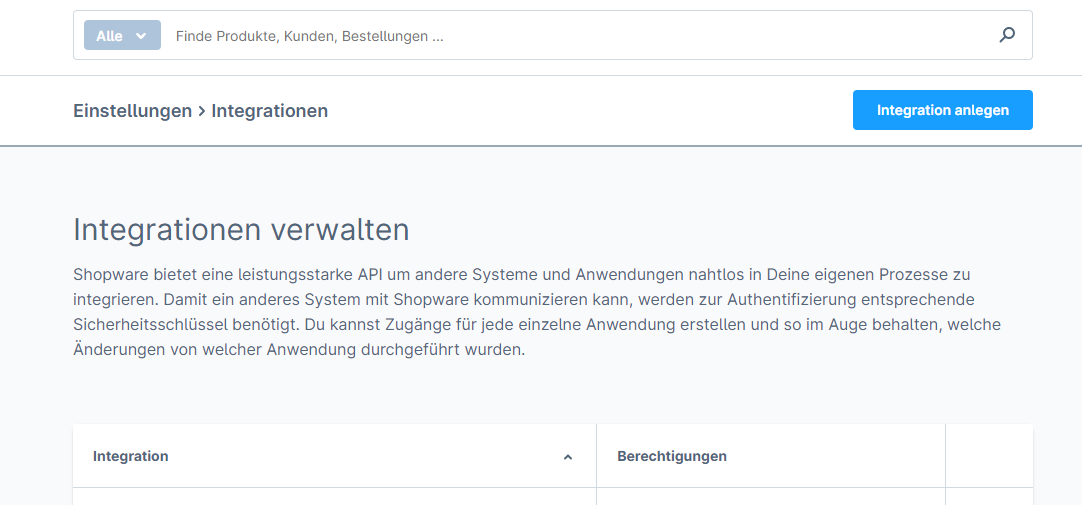
Task: Toggle the ascending sort arrow in the Integration header
Action: click(568, 457)
